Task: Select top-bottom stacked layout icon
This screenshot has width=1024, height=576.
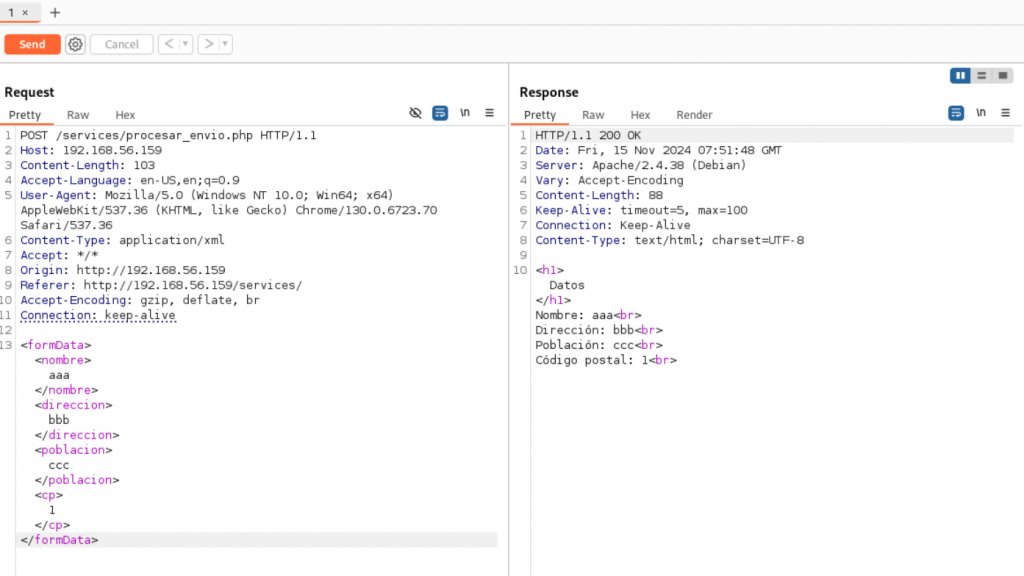Action: (x=982, y=76)
